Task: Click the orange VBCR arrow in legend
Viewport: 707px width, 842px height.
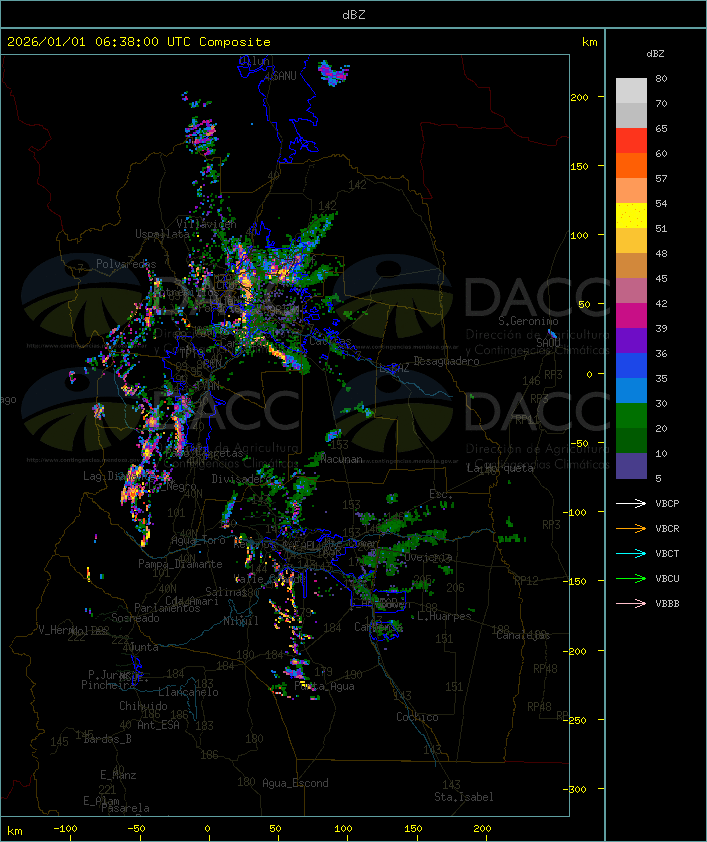Action: [631, 529]
